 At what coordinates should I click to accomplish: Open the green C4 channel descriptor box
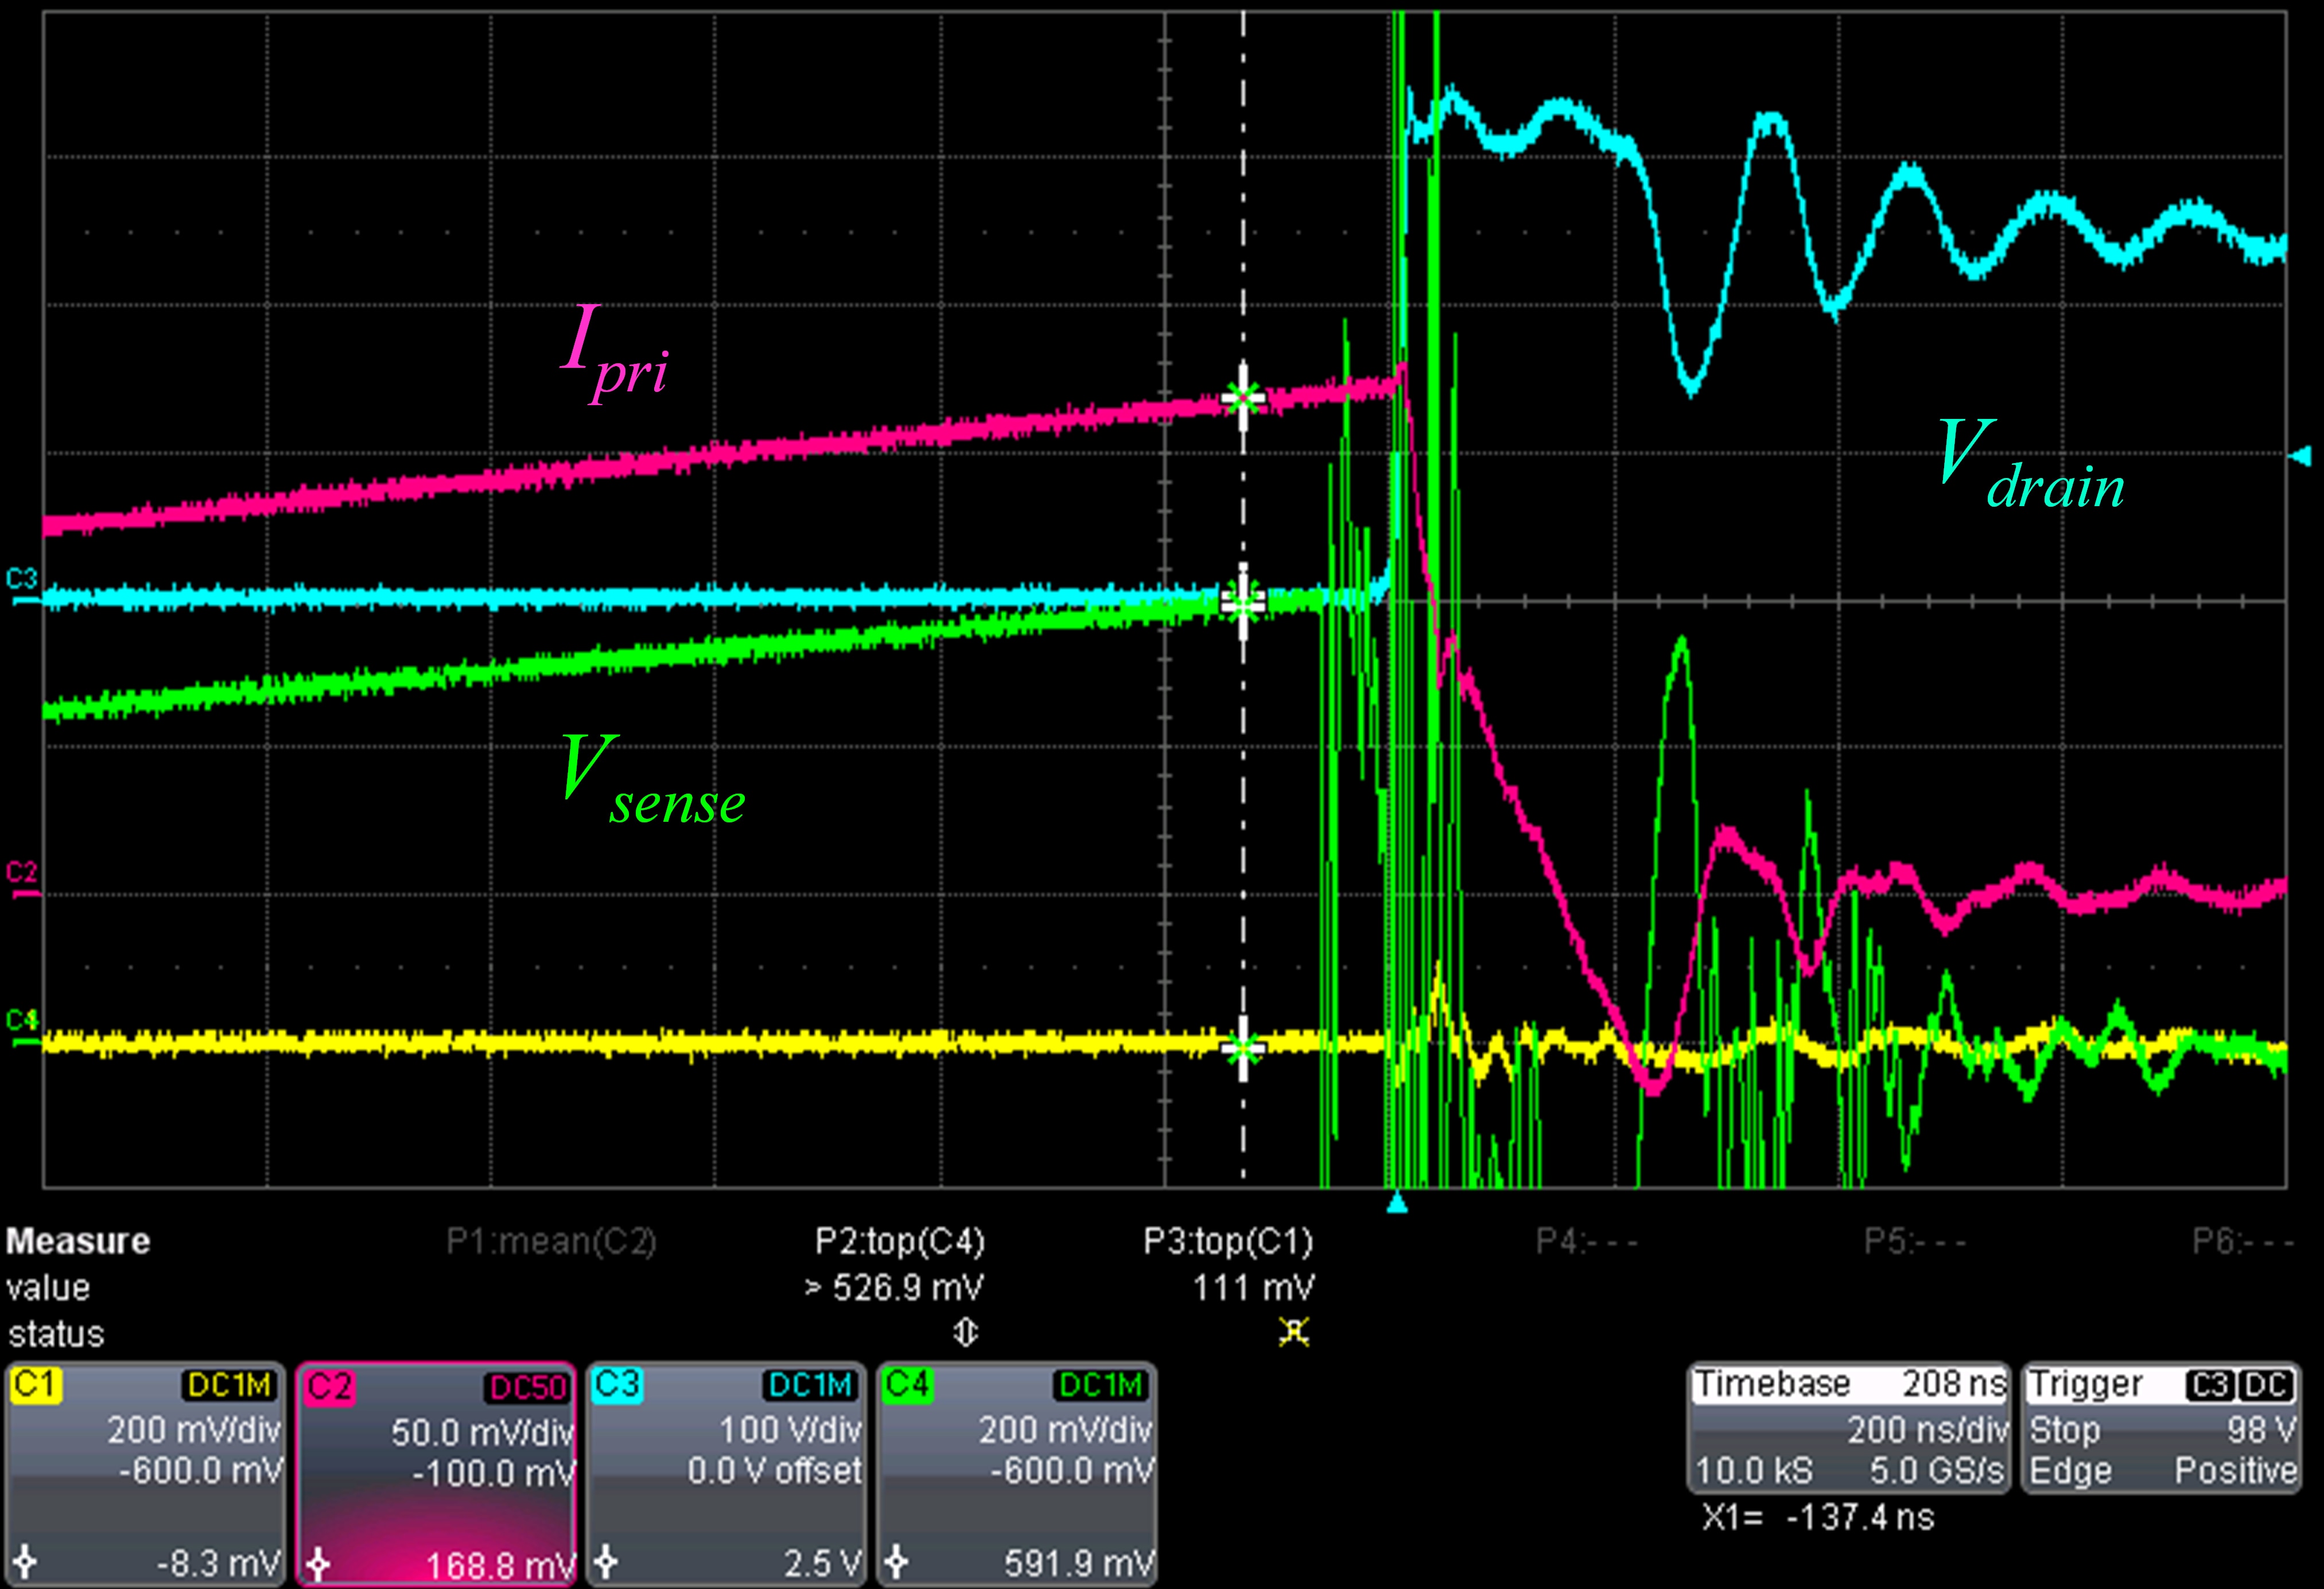coord(1016,1472)
